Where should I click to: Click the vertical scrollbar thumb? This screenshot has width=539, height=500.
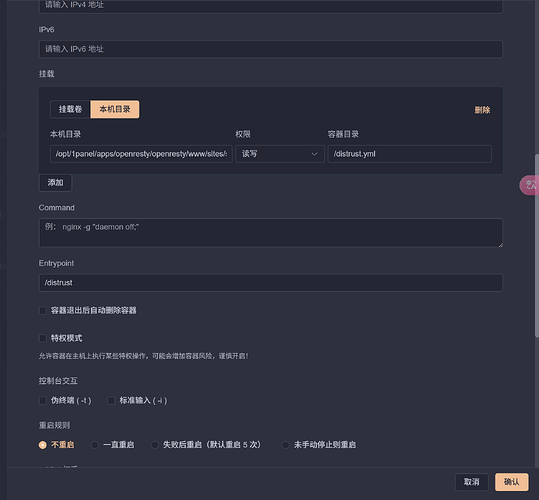pyautogui.click(x=537, y=246)
